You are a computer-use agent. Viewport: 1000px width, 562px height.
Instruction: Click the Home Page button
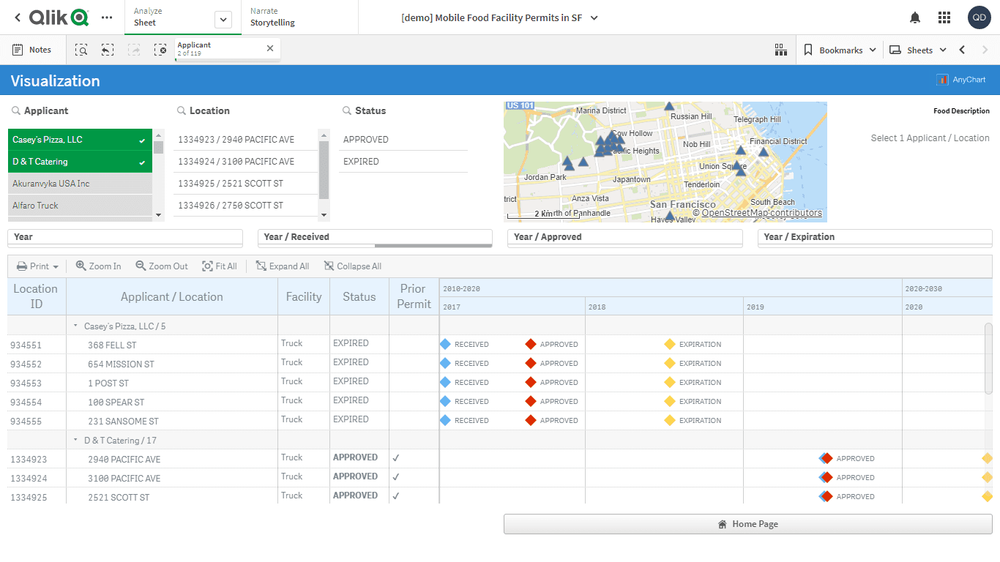point(747,524)
